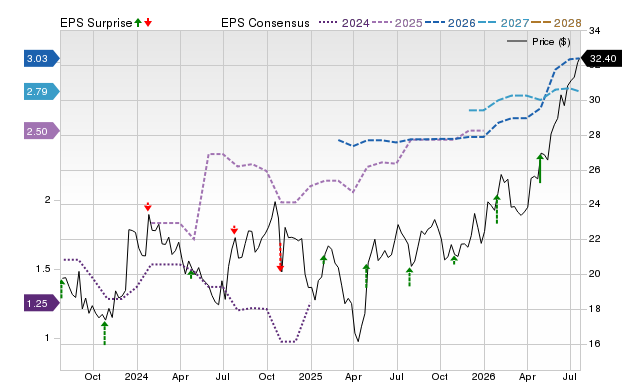The image size is (640, 382).
Task: Click the 26 price axis label
Action: click(x=595, y=169)
